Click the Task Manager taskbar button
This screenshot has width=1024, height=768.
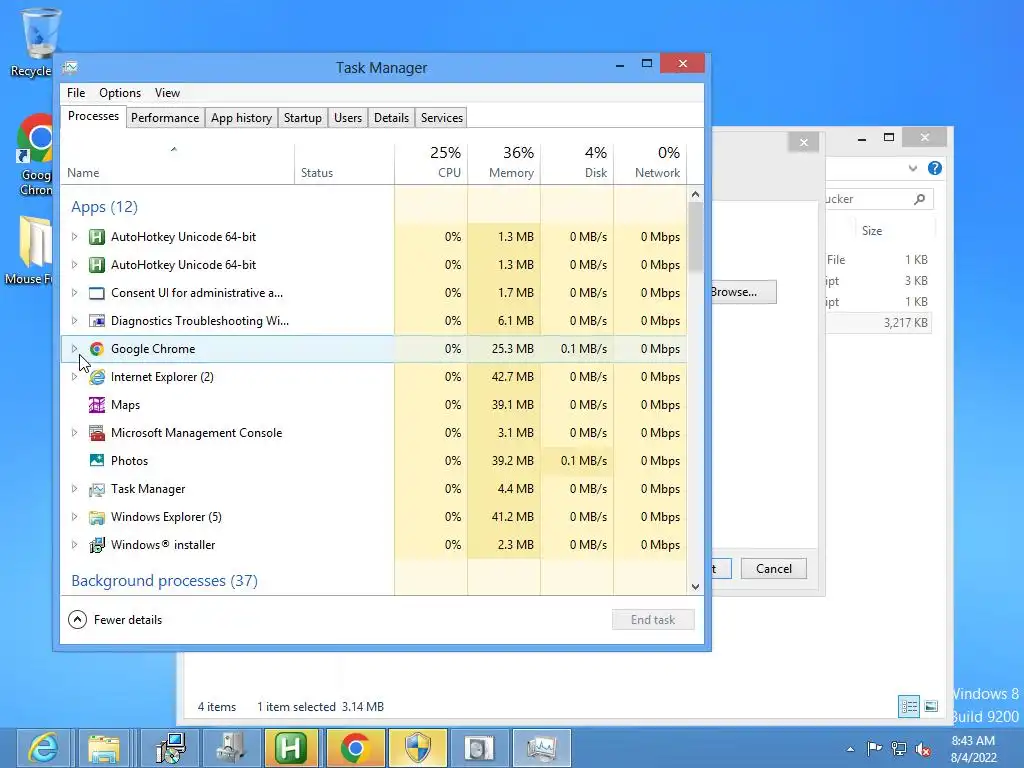[x=542, y=748]
